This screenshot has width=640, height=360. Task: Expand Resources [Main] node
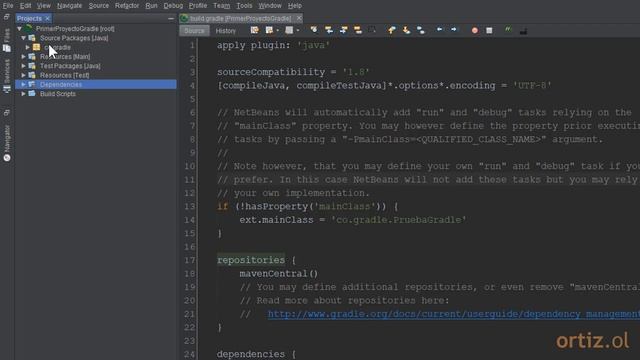23,56
